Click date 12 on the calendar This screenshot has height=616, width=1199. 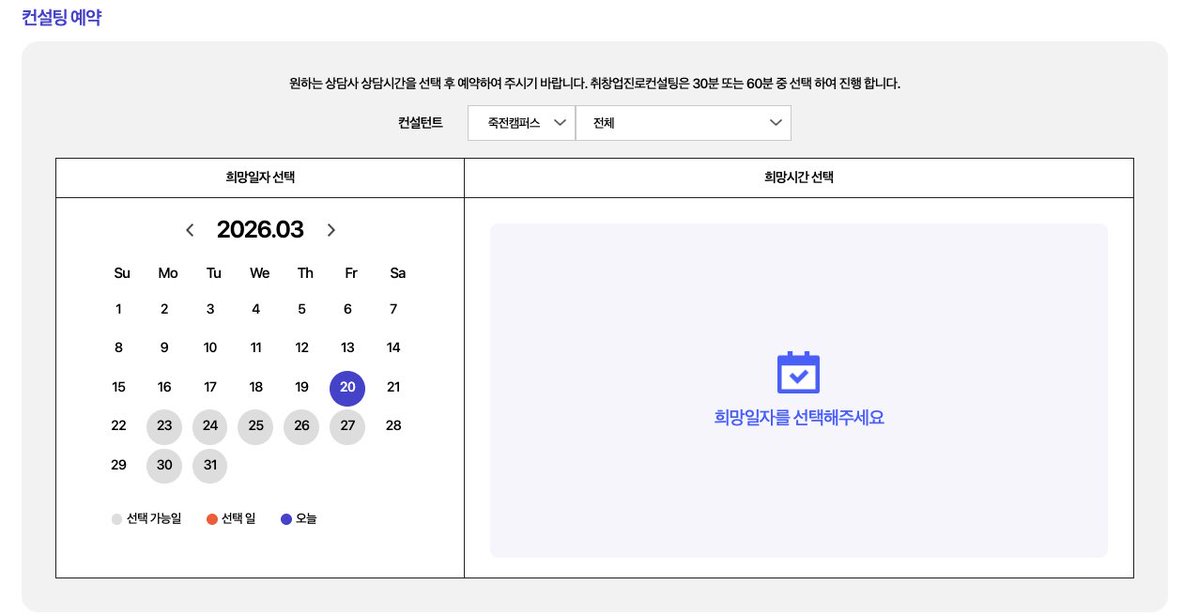tap(302, 348)
